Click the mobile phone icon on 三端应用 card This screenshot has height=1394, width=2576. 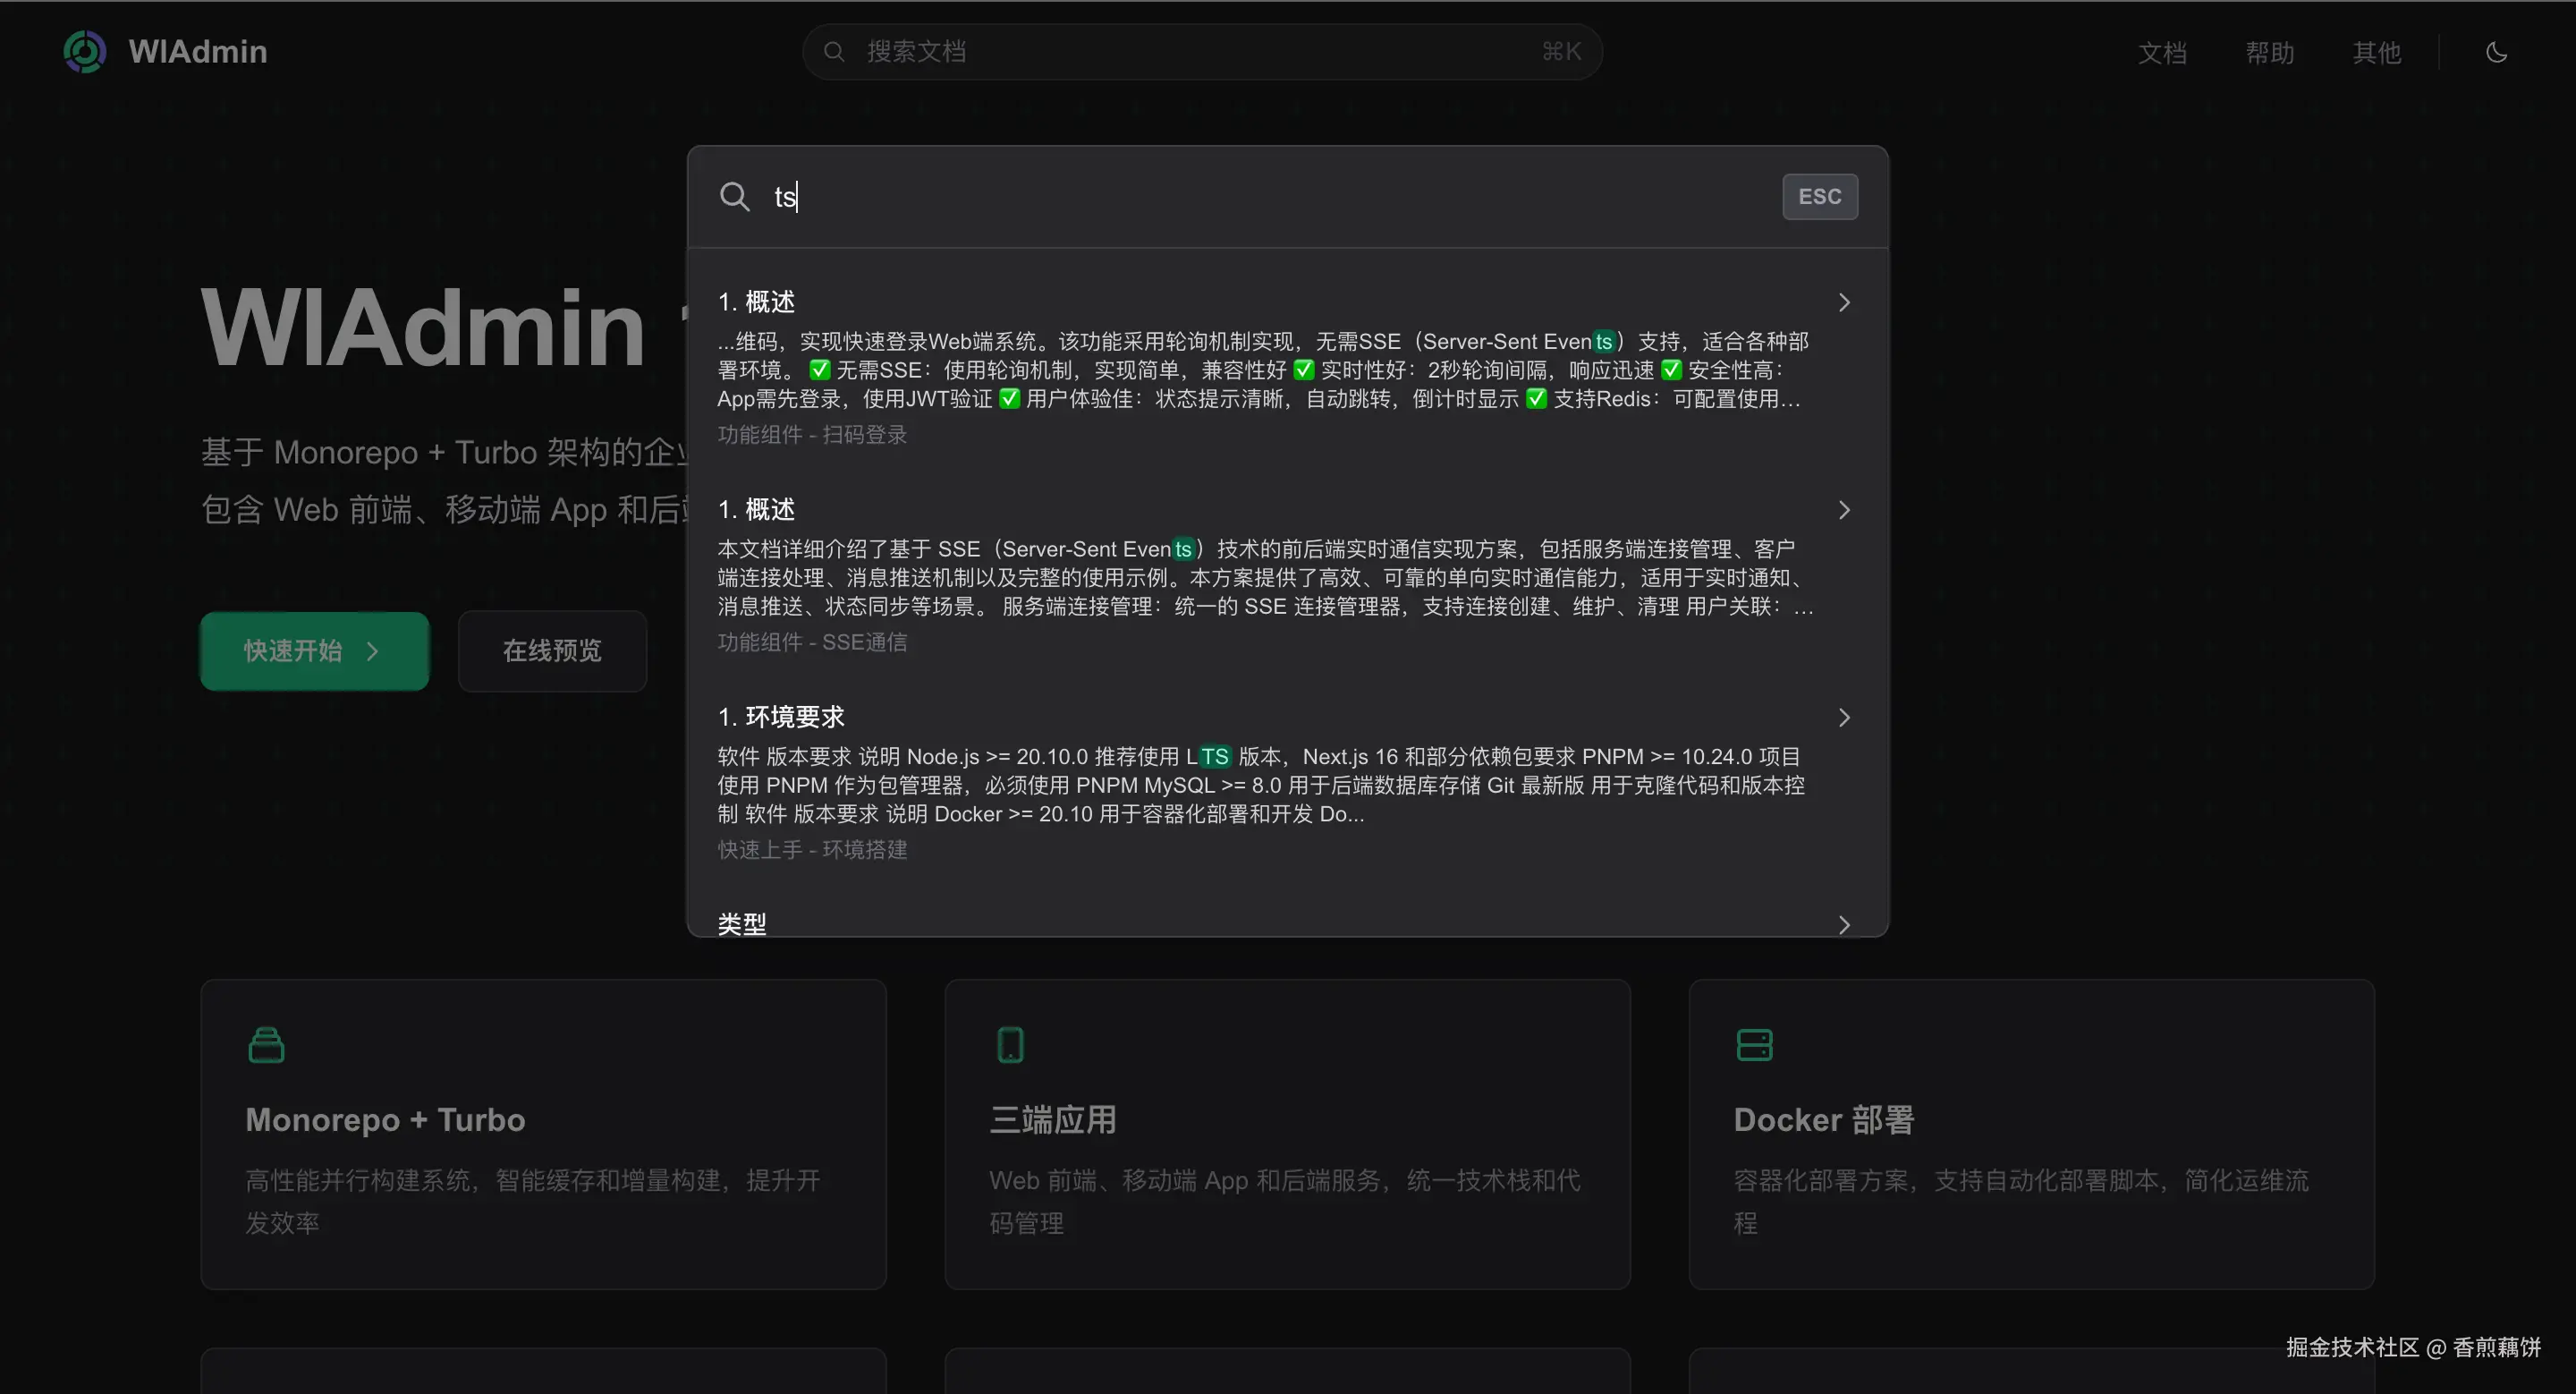pyautogui.click(x=1010, y=1045)
